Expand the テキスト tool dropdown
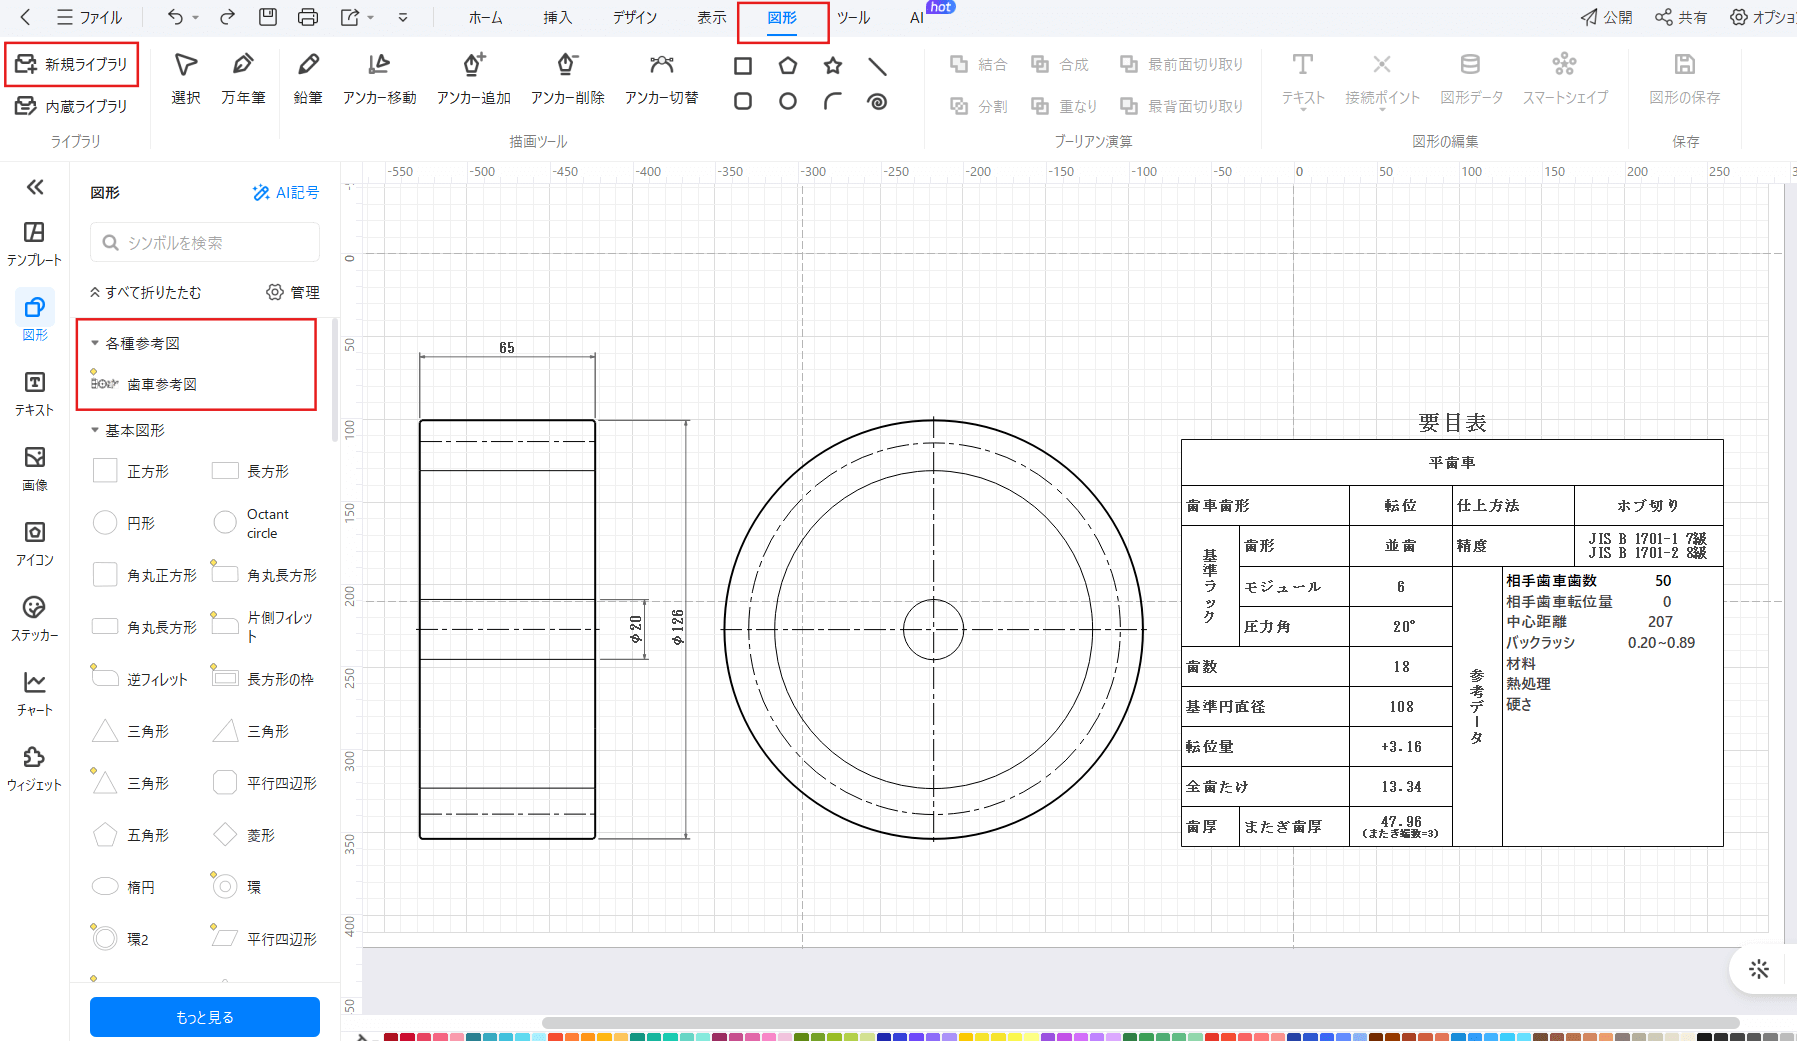 [x=1303, y=109]
